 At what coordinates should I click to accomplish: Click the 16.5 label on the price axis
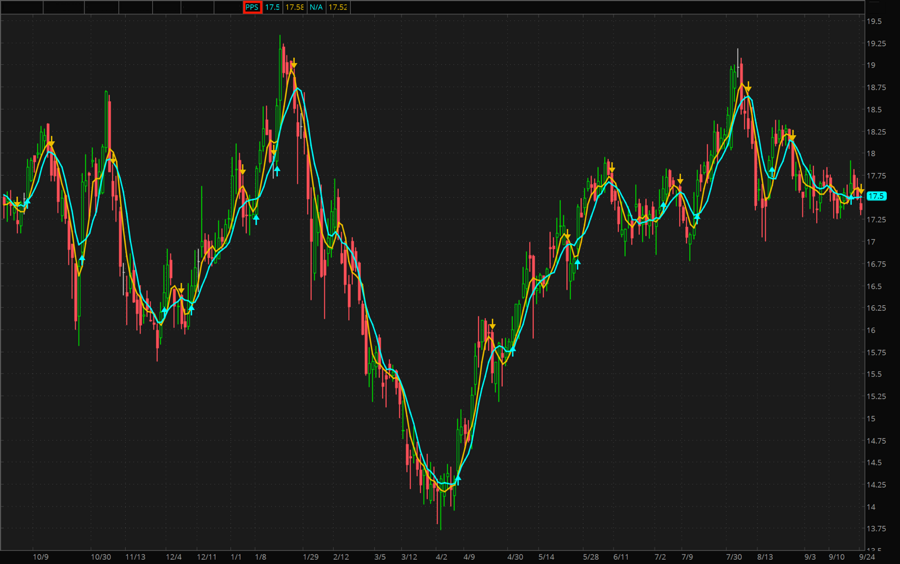(873, 286)
